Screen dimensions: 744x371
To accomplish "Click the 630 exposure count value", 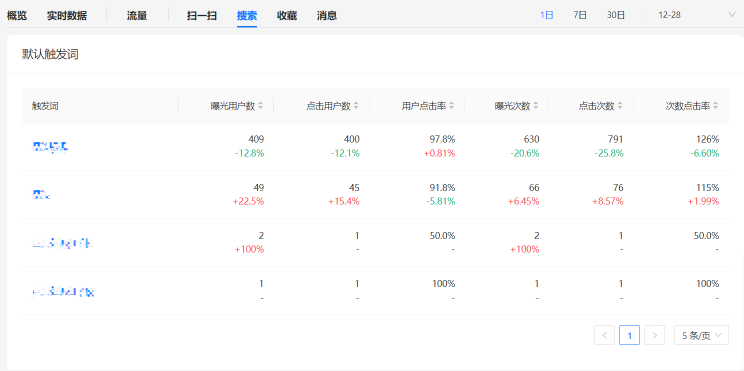I will tap(531, 139).
